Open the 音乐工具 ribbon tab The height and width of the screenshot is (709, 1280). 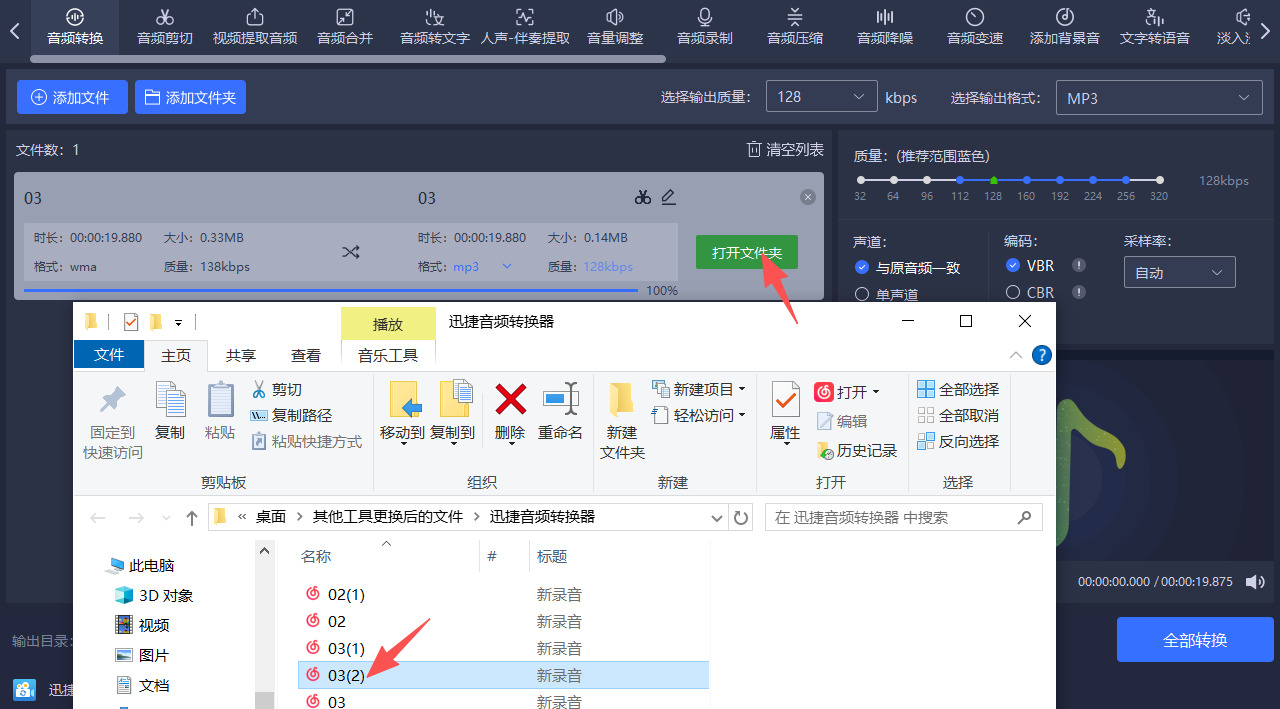[388, 354]
